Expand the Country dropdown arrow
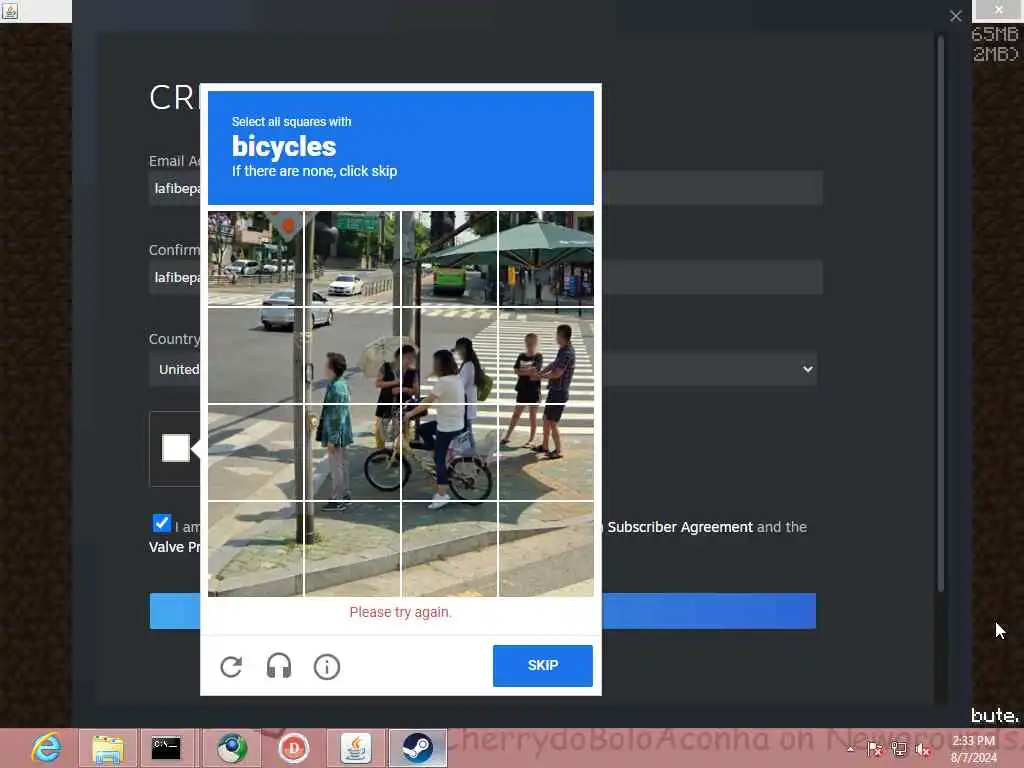 coord(808,369)
